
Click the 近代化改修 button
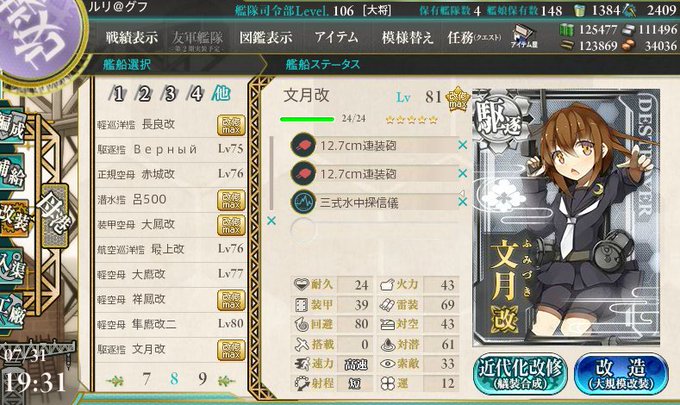pyautogui.click(x=520, y=373)
